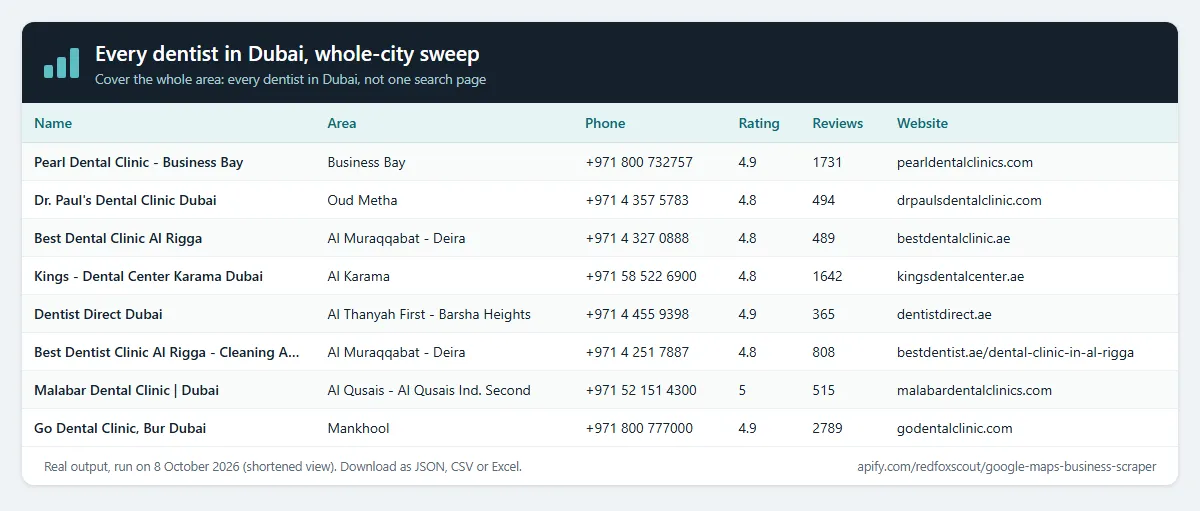Screen dimensions: 1200x511
Task: Click phone number +971 4 455 9398
Action: click(x=637, y=314)
